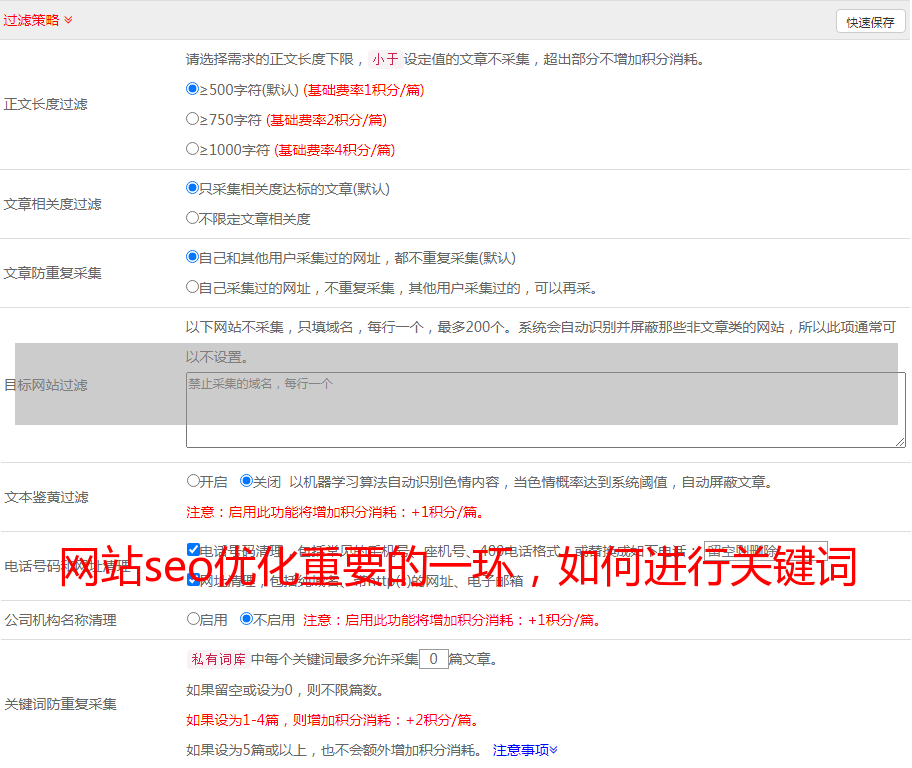
Task: Click the 文章相关度过滤 row label
Action: pos(53,204)
